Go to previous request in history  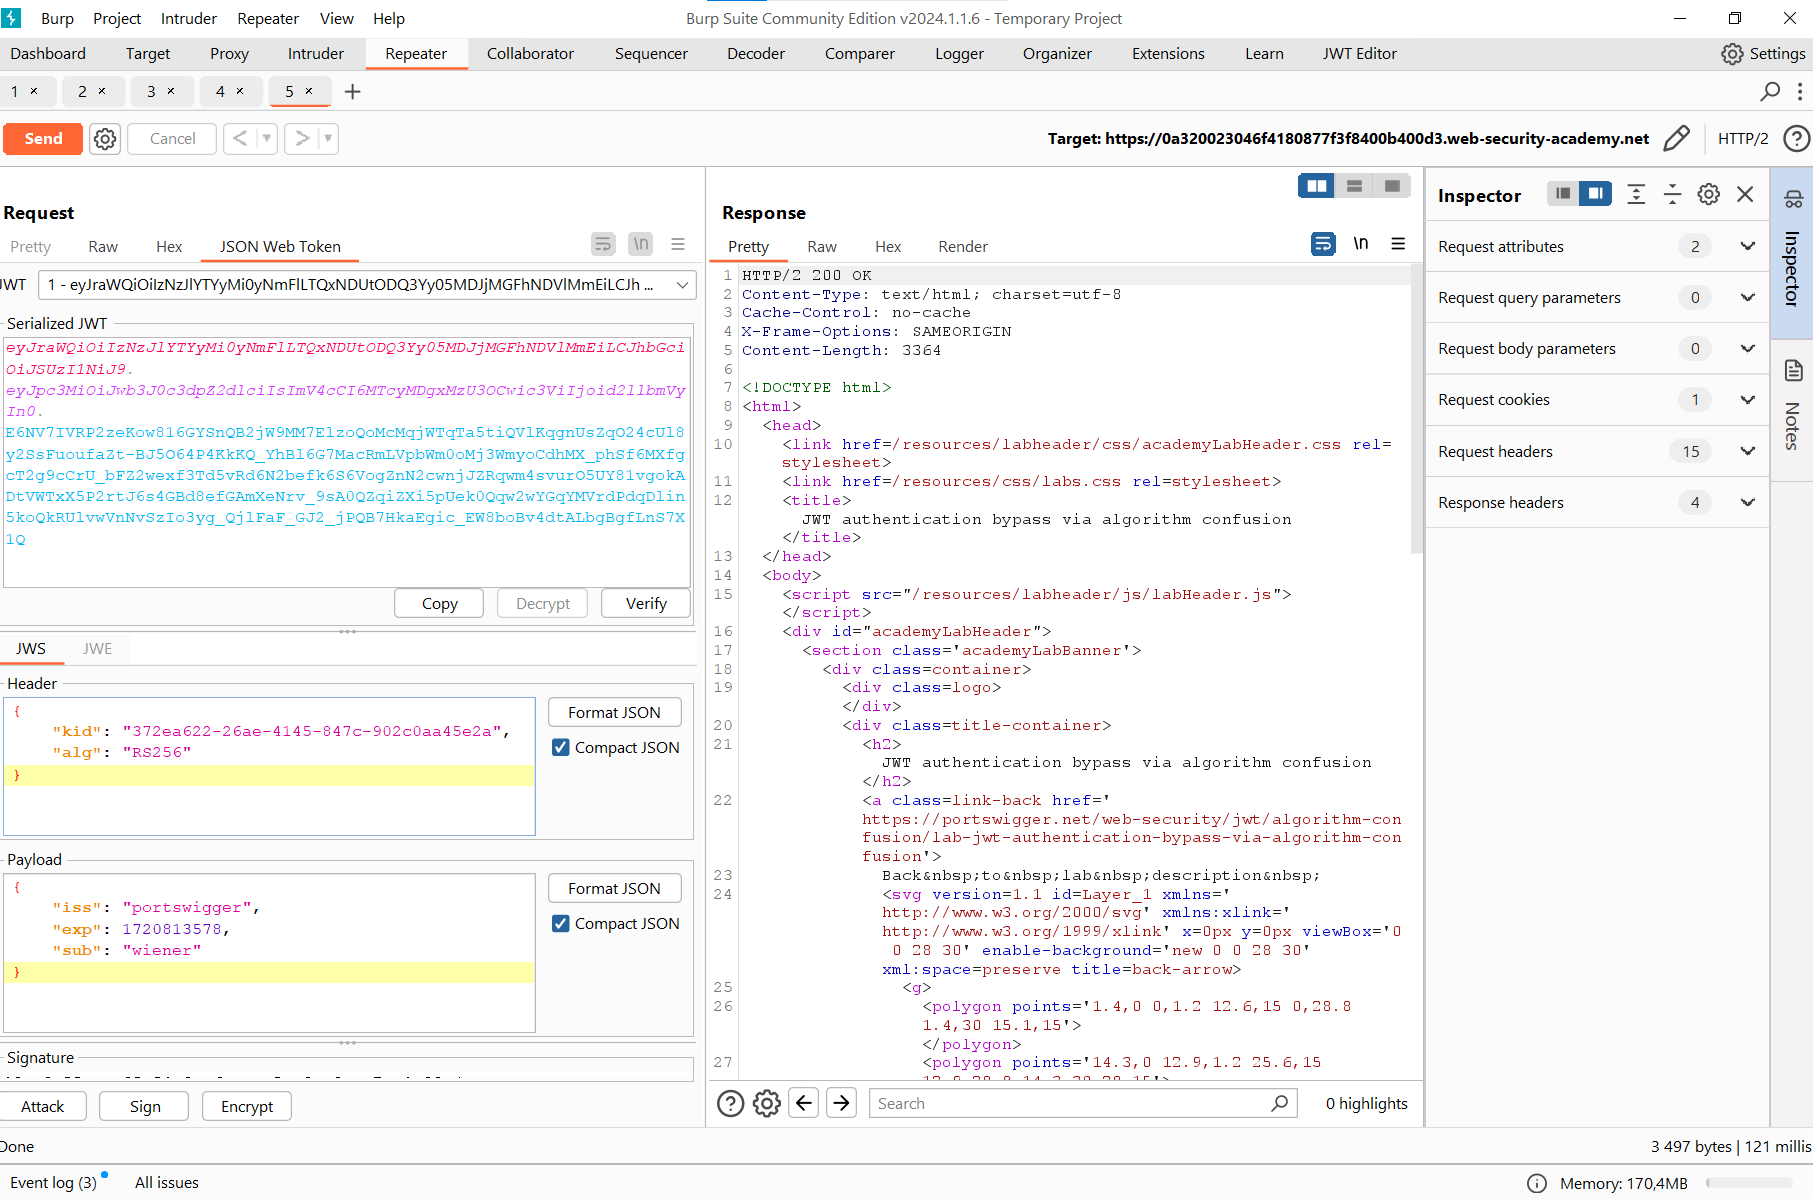[x=240, y=139]
